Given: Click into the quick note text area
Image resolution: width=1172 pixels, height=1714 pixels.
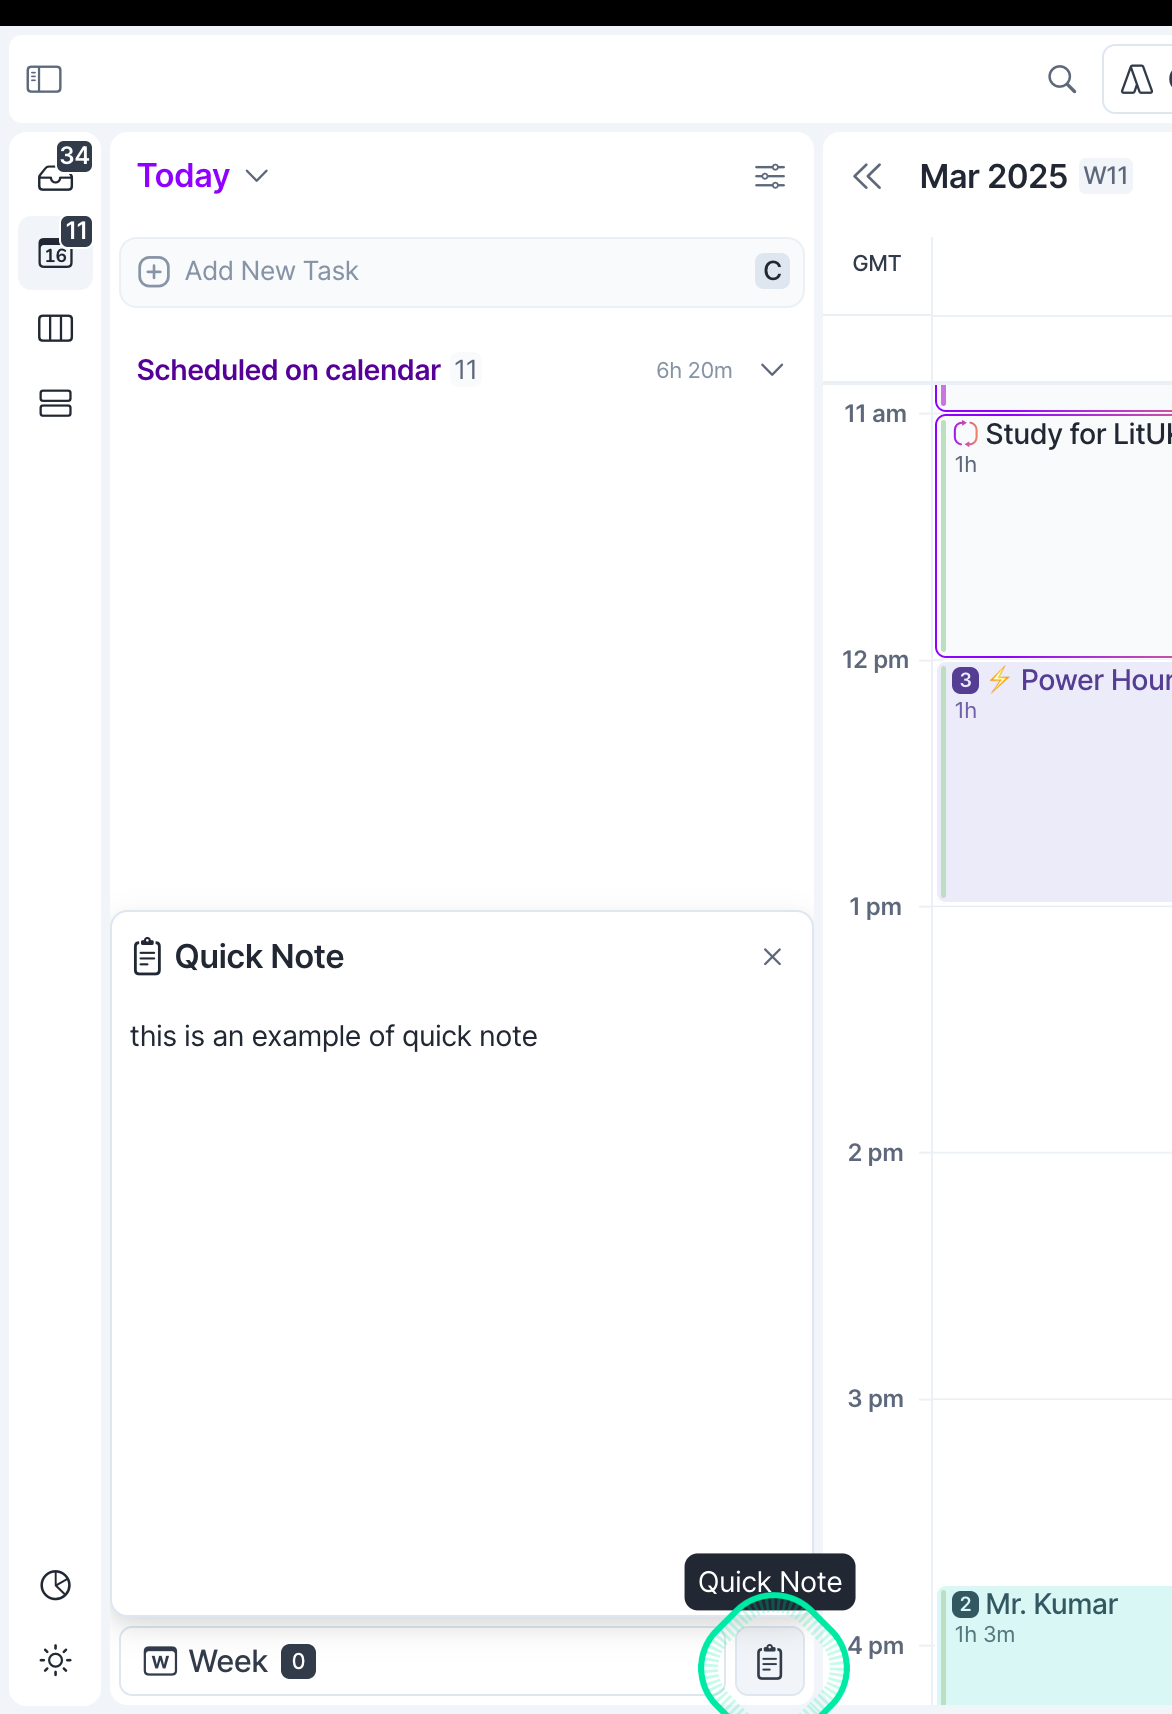Looking at the screenshot, I should coord(462,1300).
